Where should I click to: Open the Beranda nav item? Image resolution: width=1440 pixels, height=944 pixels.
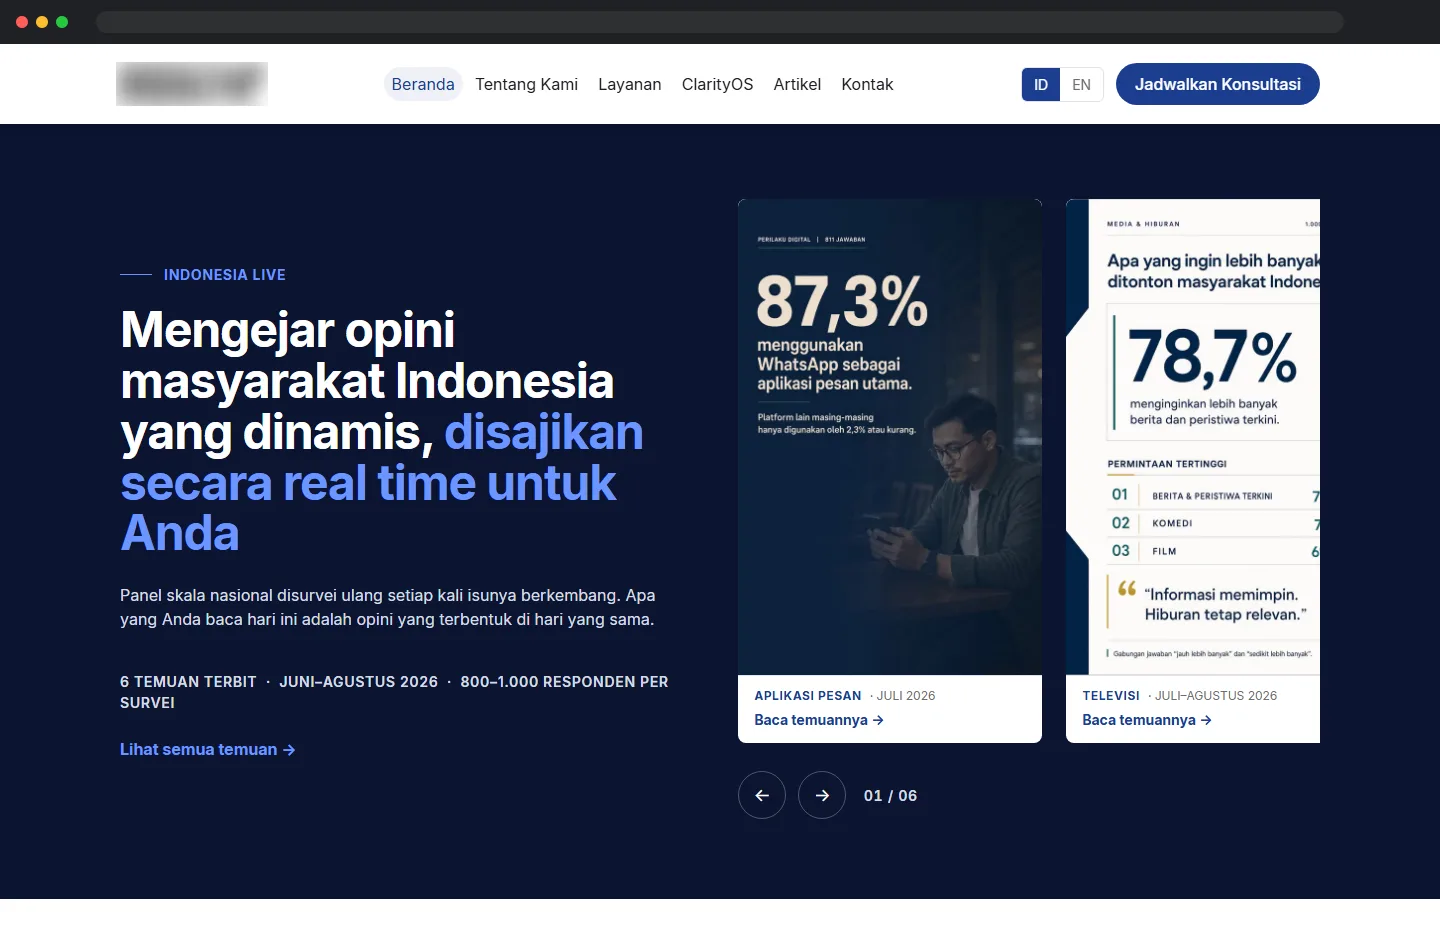[423, 84]
